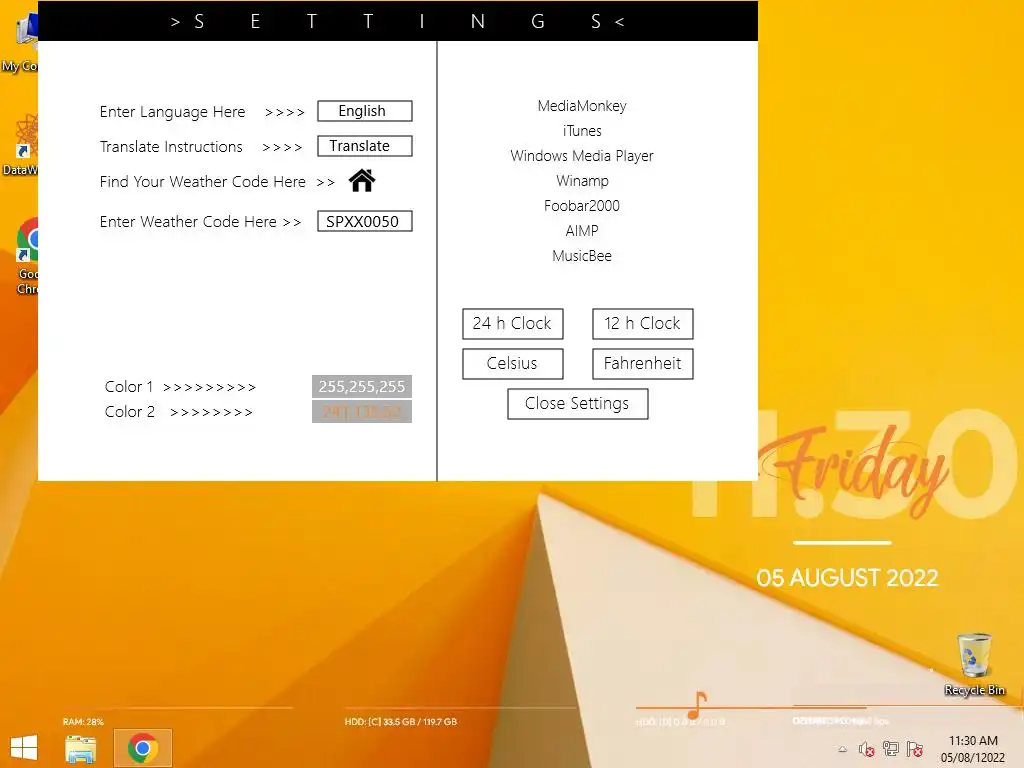Set the temperature to Celsius

click(x=513, y=363)
